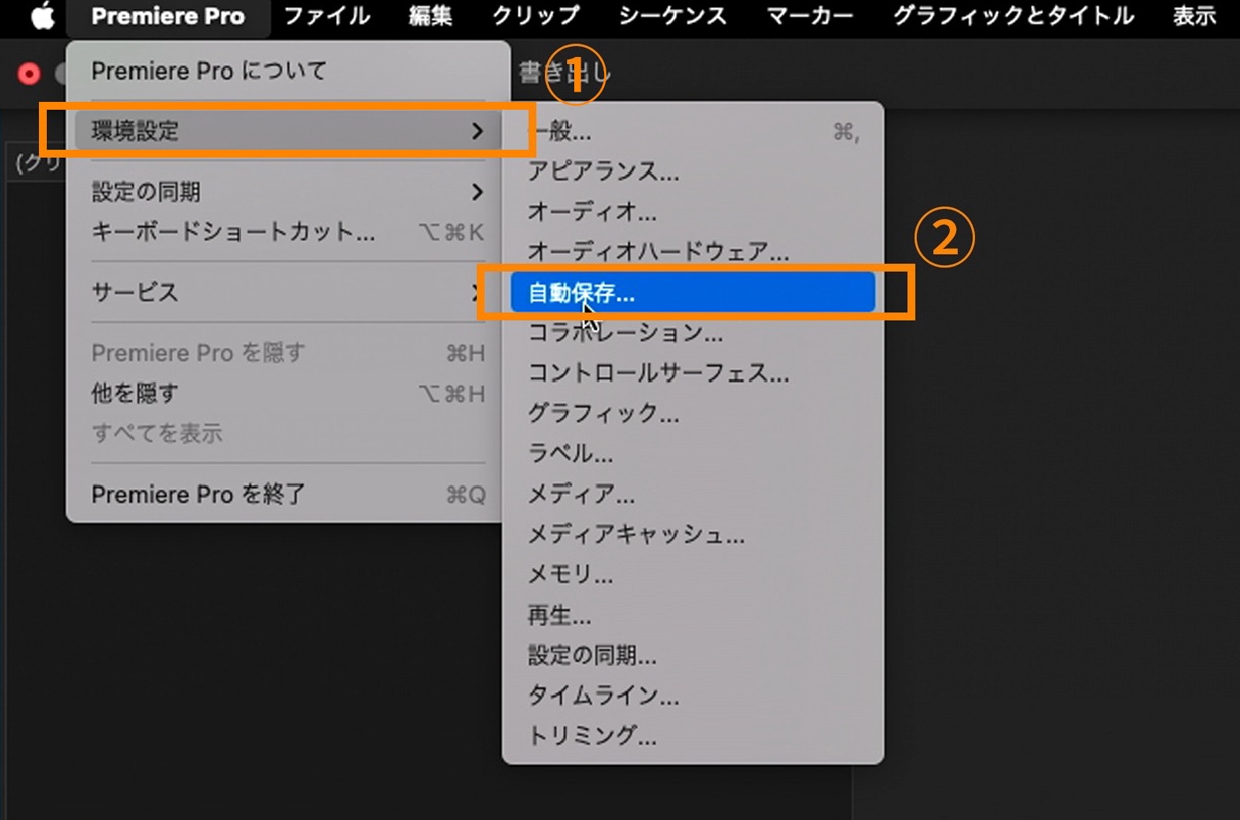Choose 他を隠す menu item

[x=288, y=394]
